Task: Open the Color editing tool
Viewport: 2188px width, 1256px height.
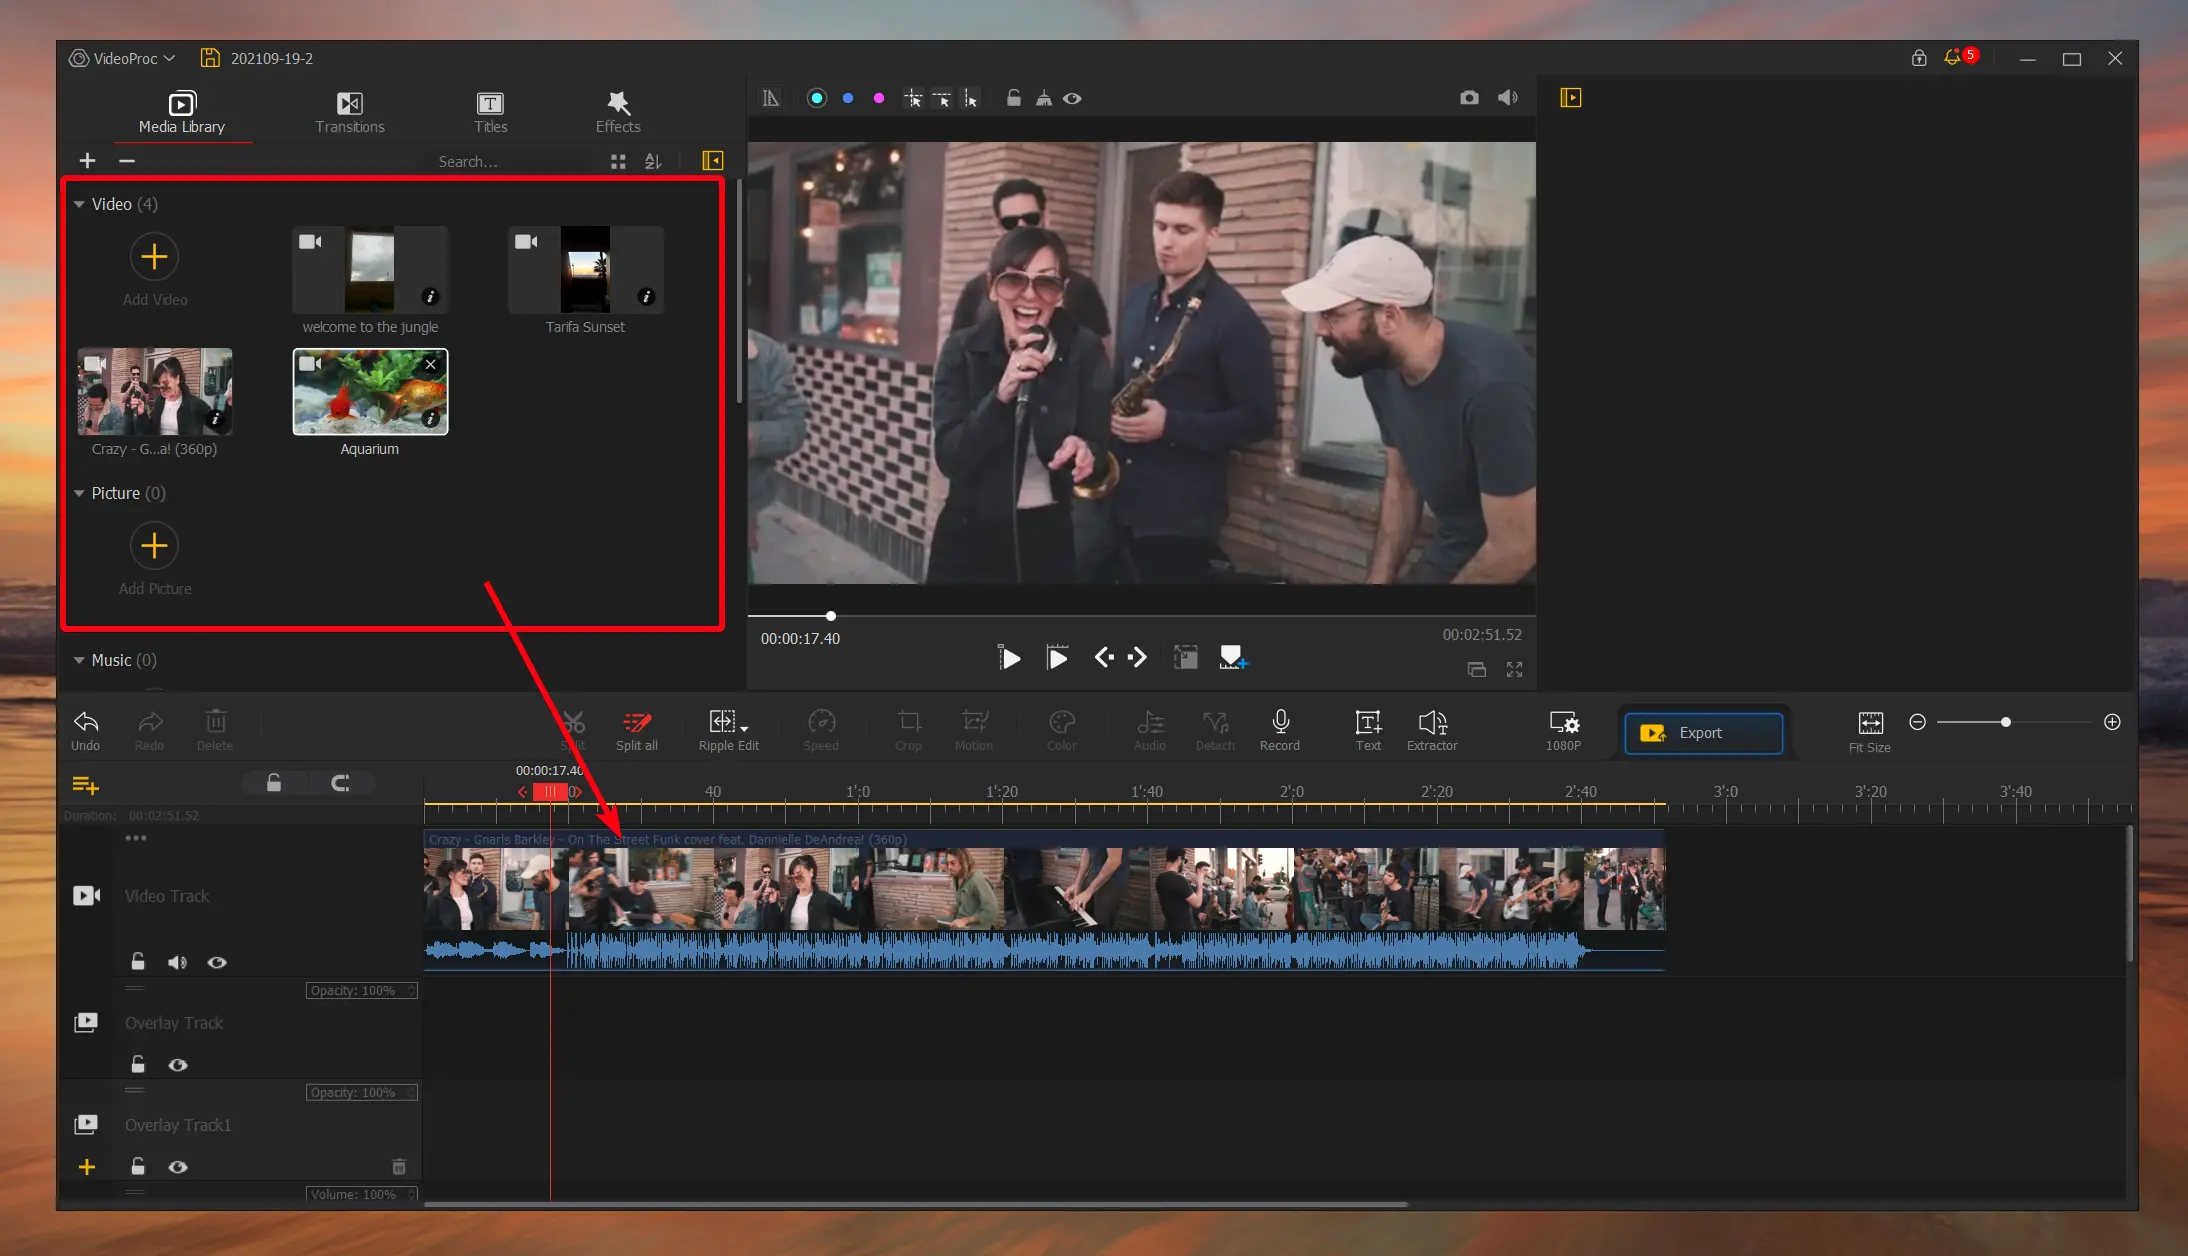Action: click(1060, 730)
